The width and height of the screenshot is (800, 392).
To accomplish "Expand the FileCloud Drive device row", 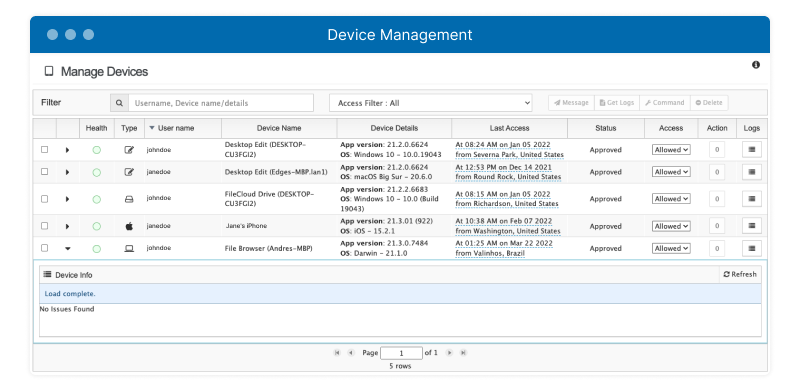I will tap(67, 199).
